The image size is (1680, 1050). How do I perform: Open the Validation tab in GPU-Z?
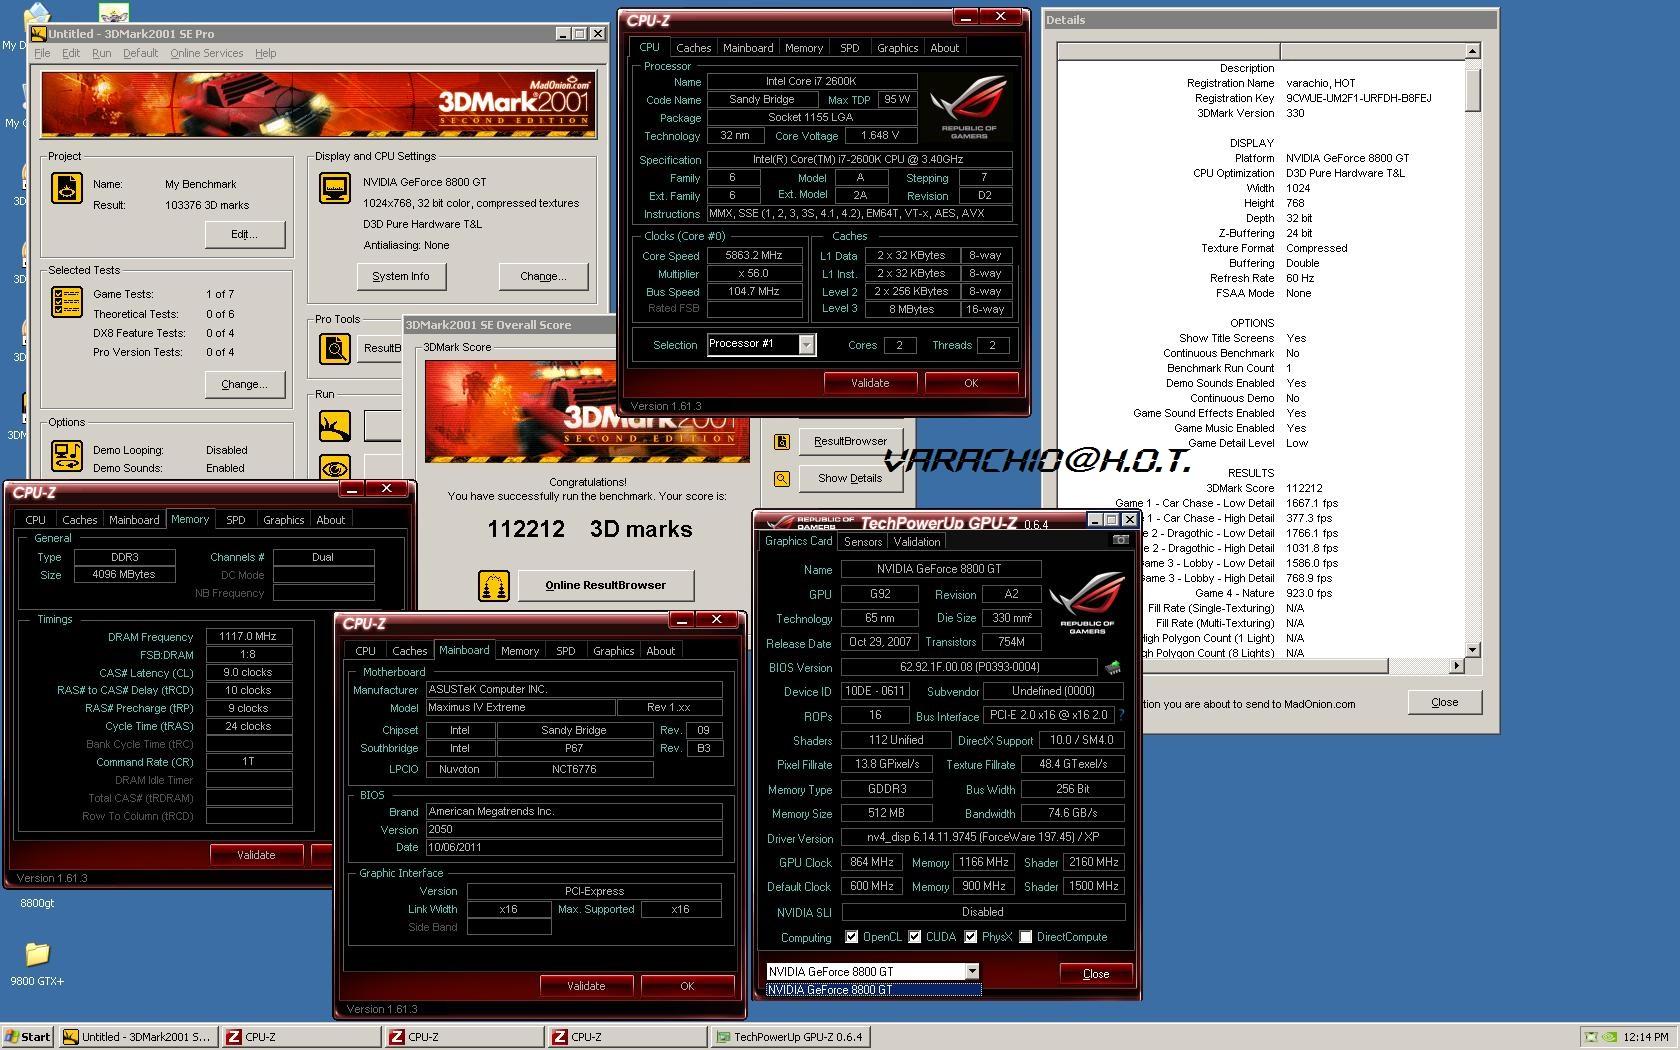click(917, 542)
